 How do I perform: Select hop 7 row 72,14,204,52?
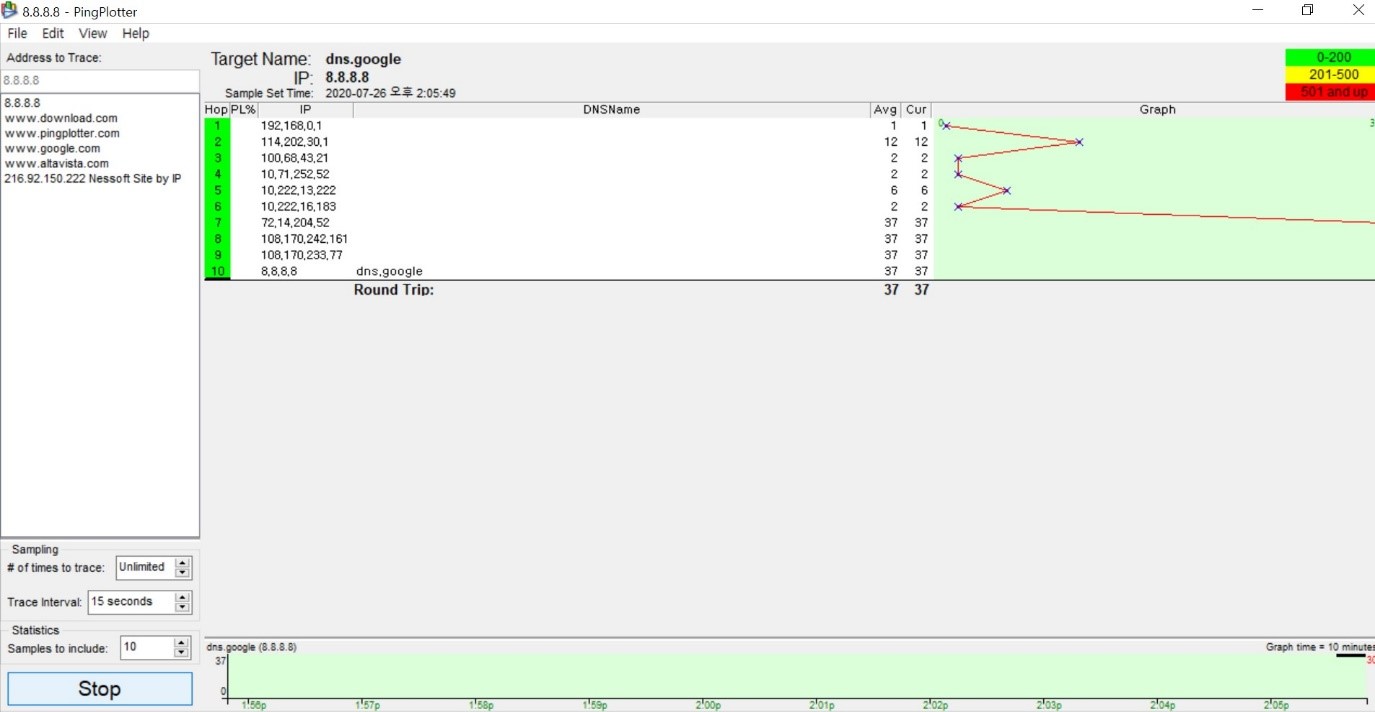(567, 222)
